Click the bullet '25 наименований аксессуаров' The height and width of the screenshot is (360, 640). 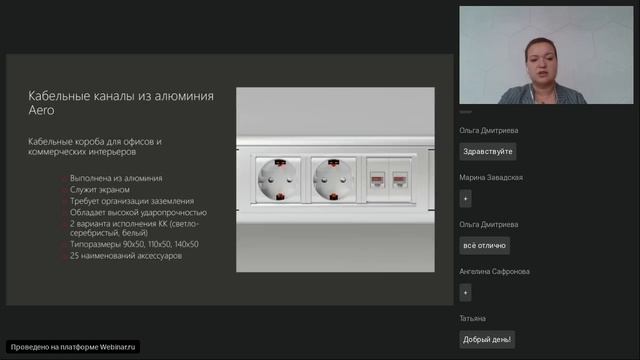126,256
